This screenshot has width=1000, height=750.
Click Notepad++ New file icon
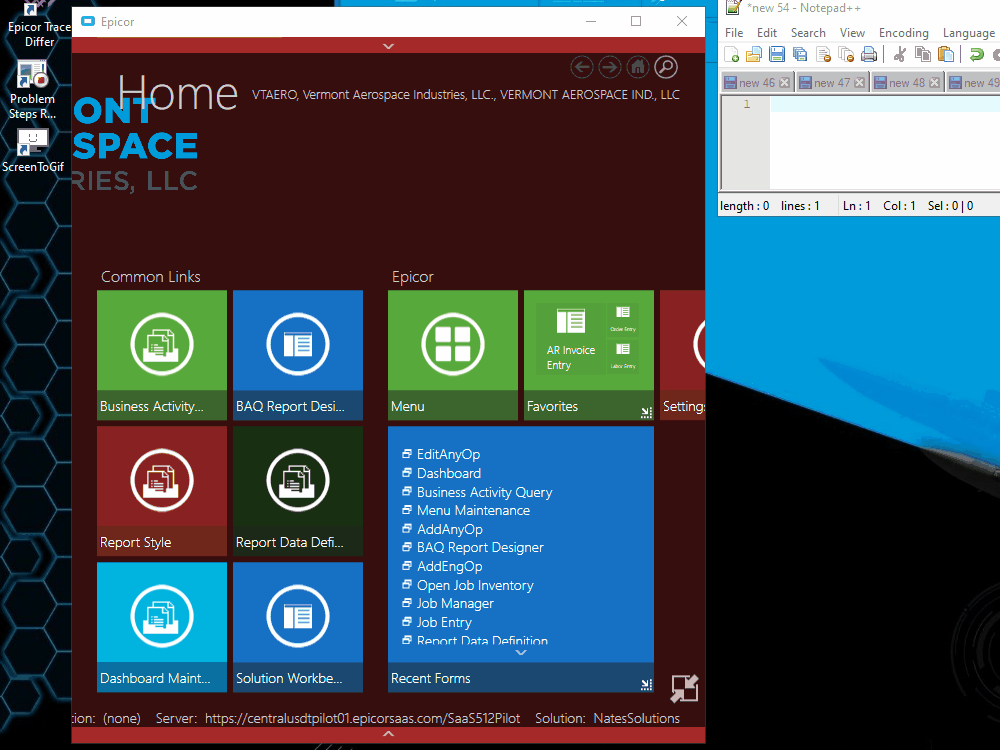pyautogui.click(x=732, y=54)
